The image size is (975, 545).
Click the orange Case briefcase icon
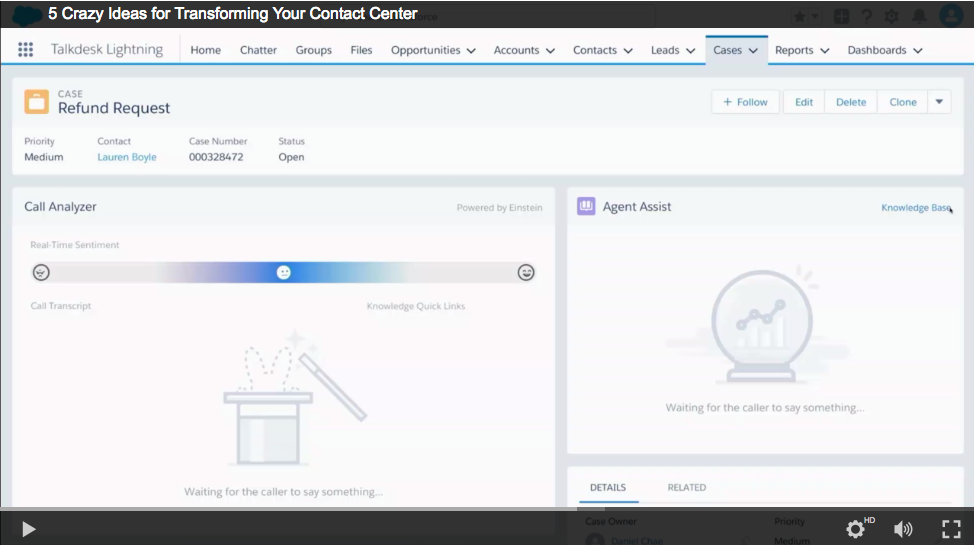(x=37, y=101)
